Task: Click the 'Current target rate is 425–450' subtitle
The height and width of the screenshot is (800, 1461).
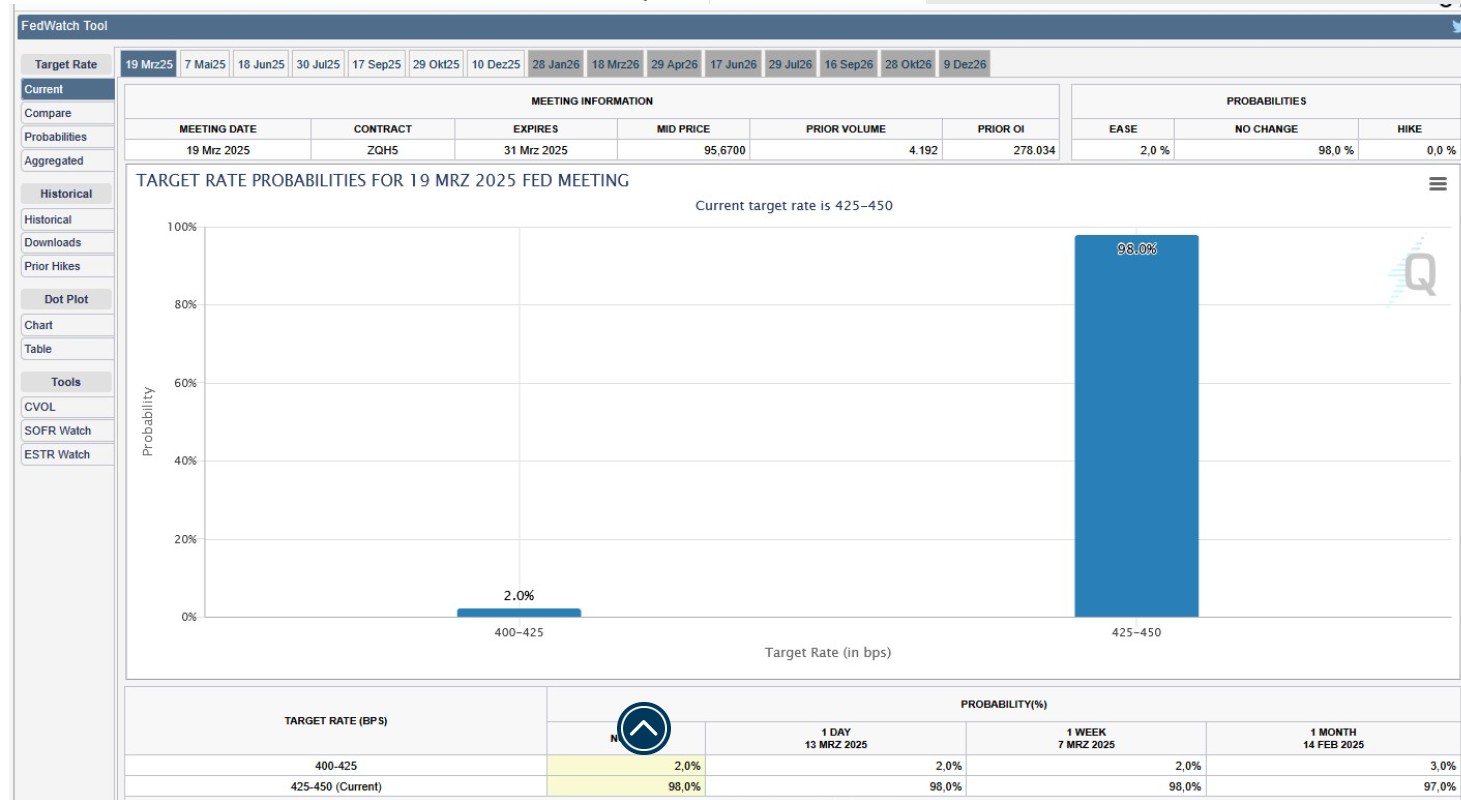Action: [794, 206]
